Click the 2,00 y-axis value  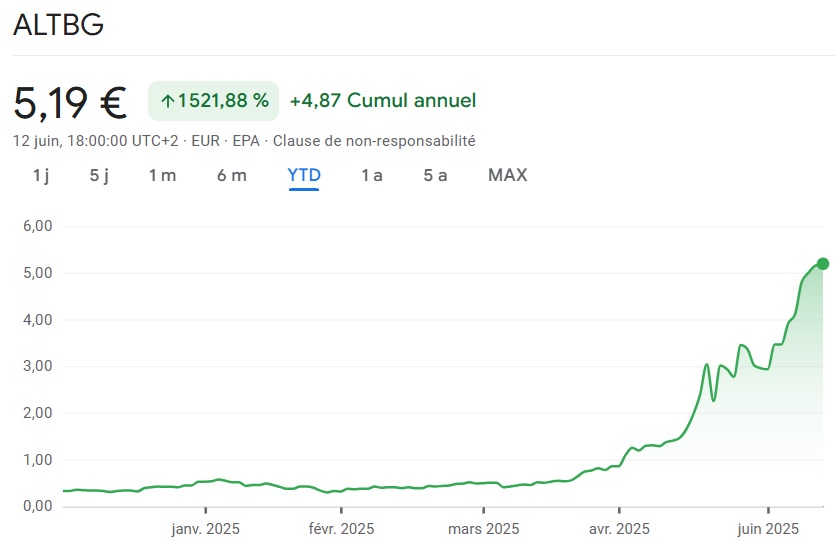click(38, 413)
